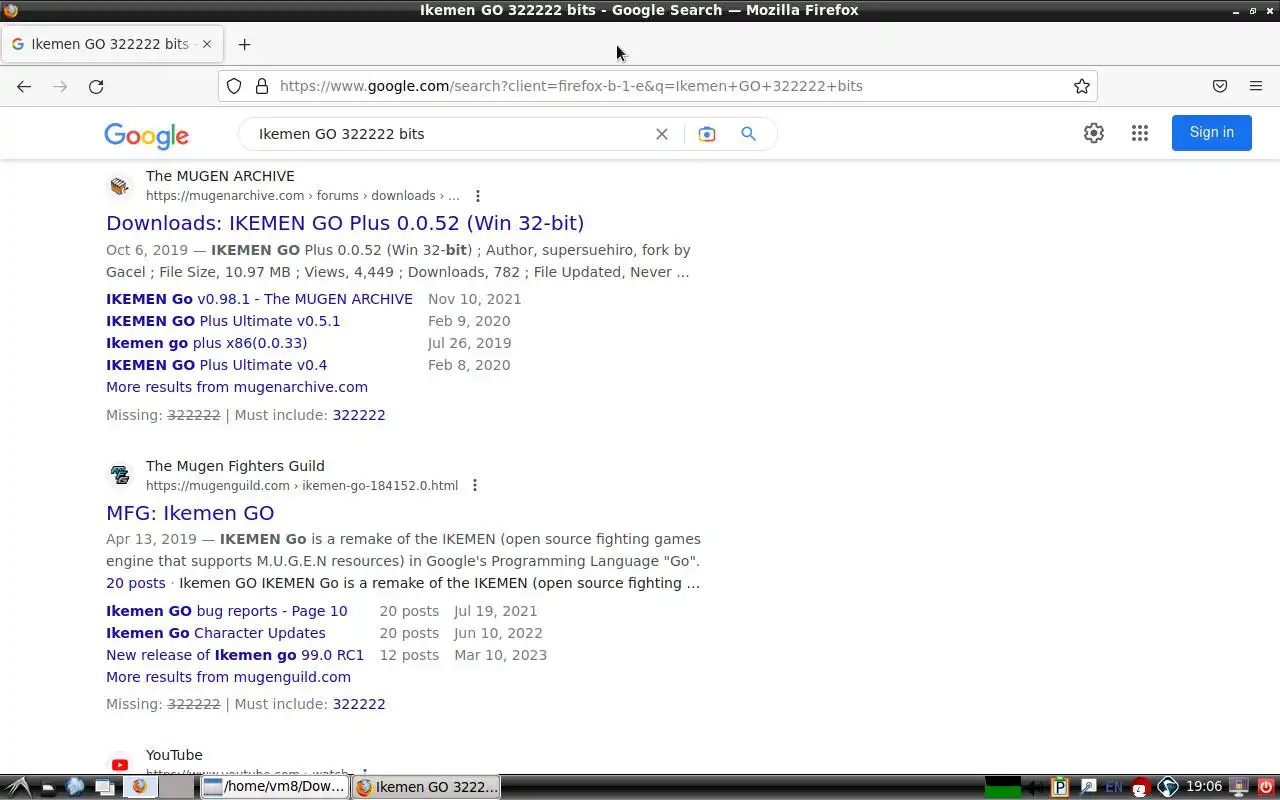Switch to /home/vm8/Dow... taskbar window
The width and height of the screenshot is (1280, 800).
(x=274, y=787)
